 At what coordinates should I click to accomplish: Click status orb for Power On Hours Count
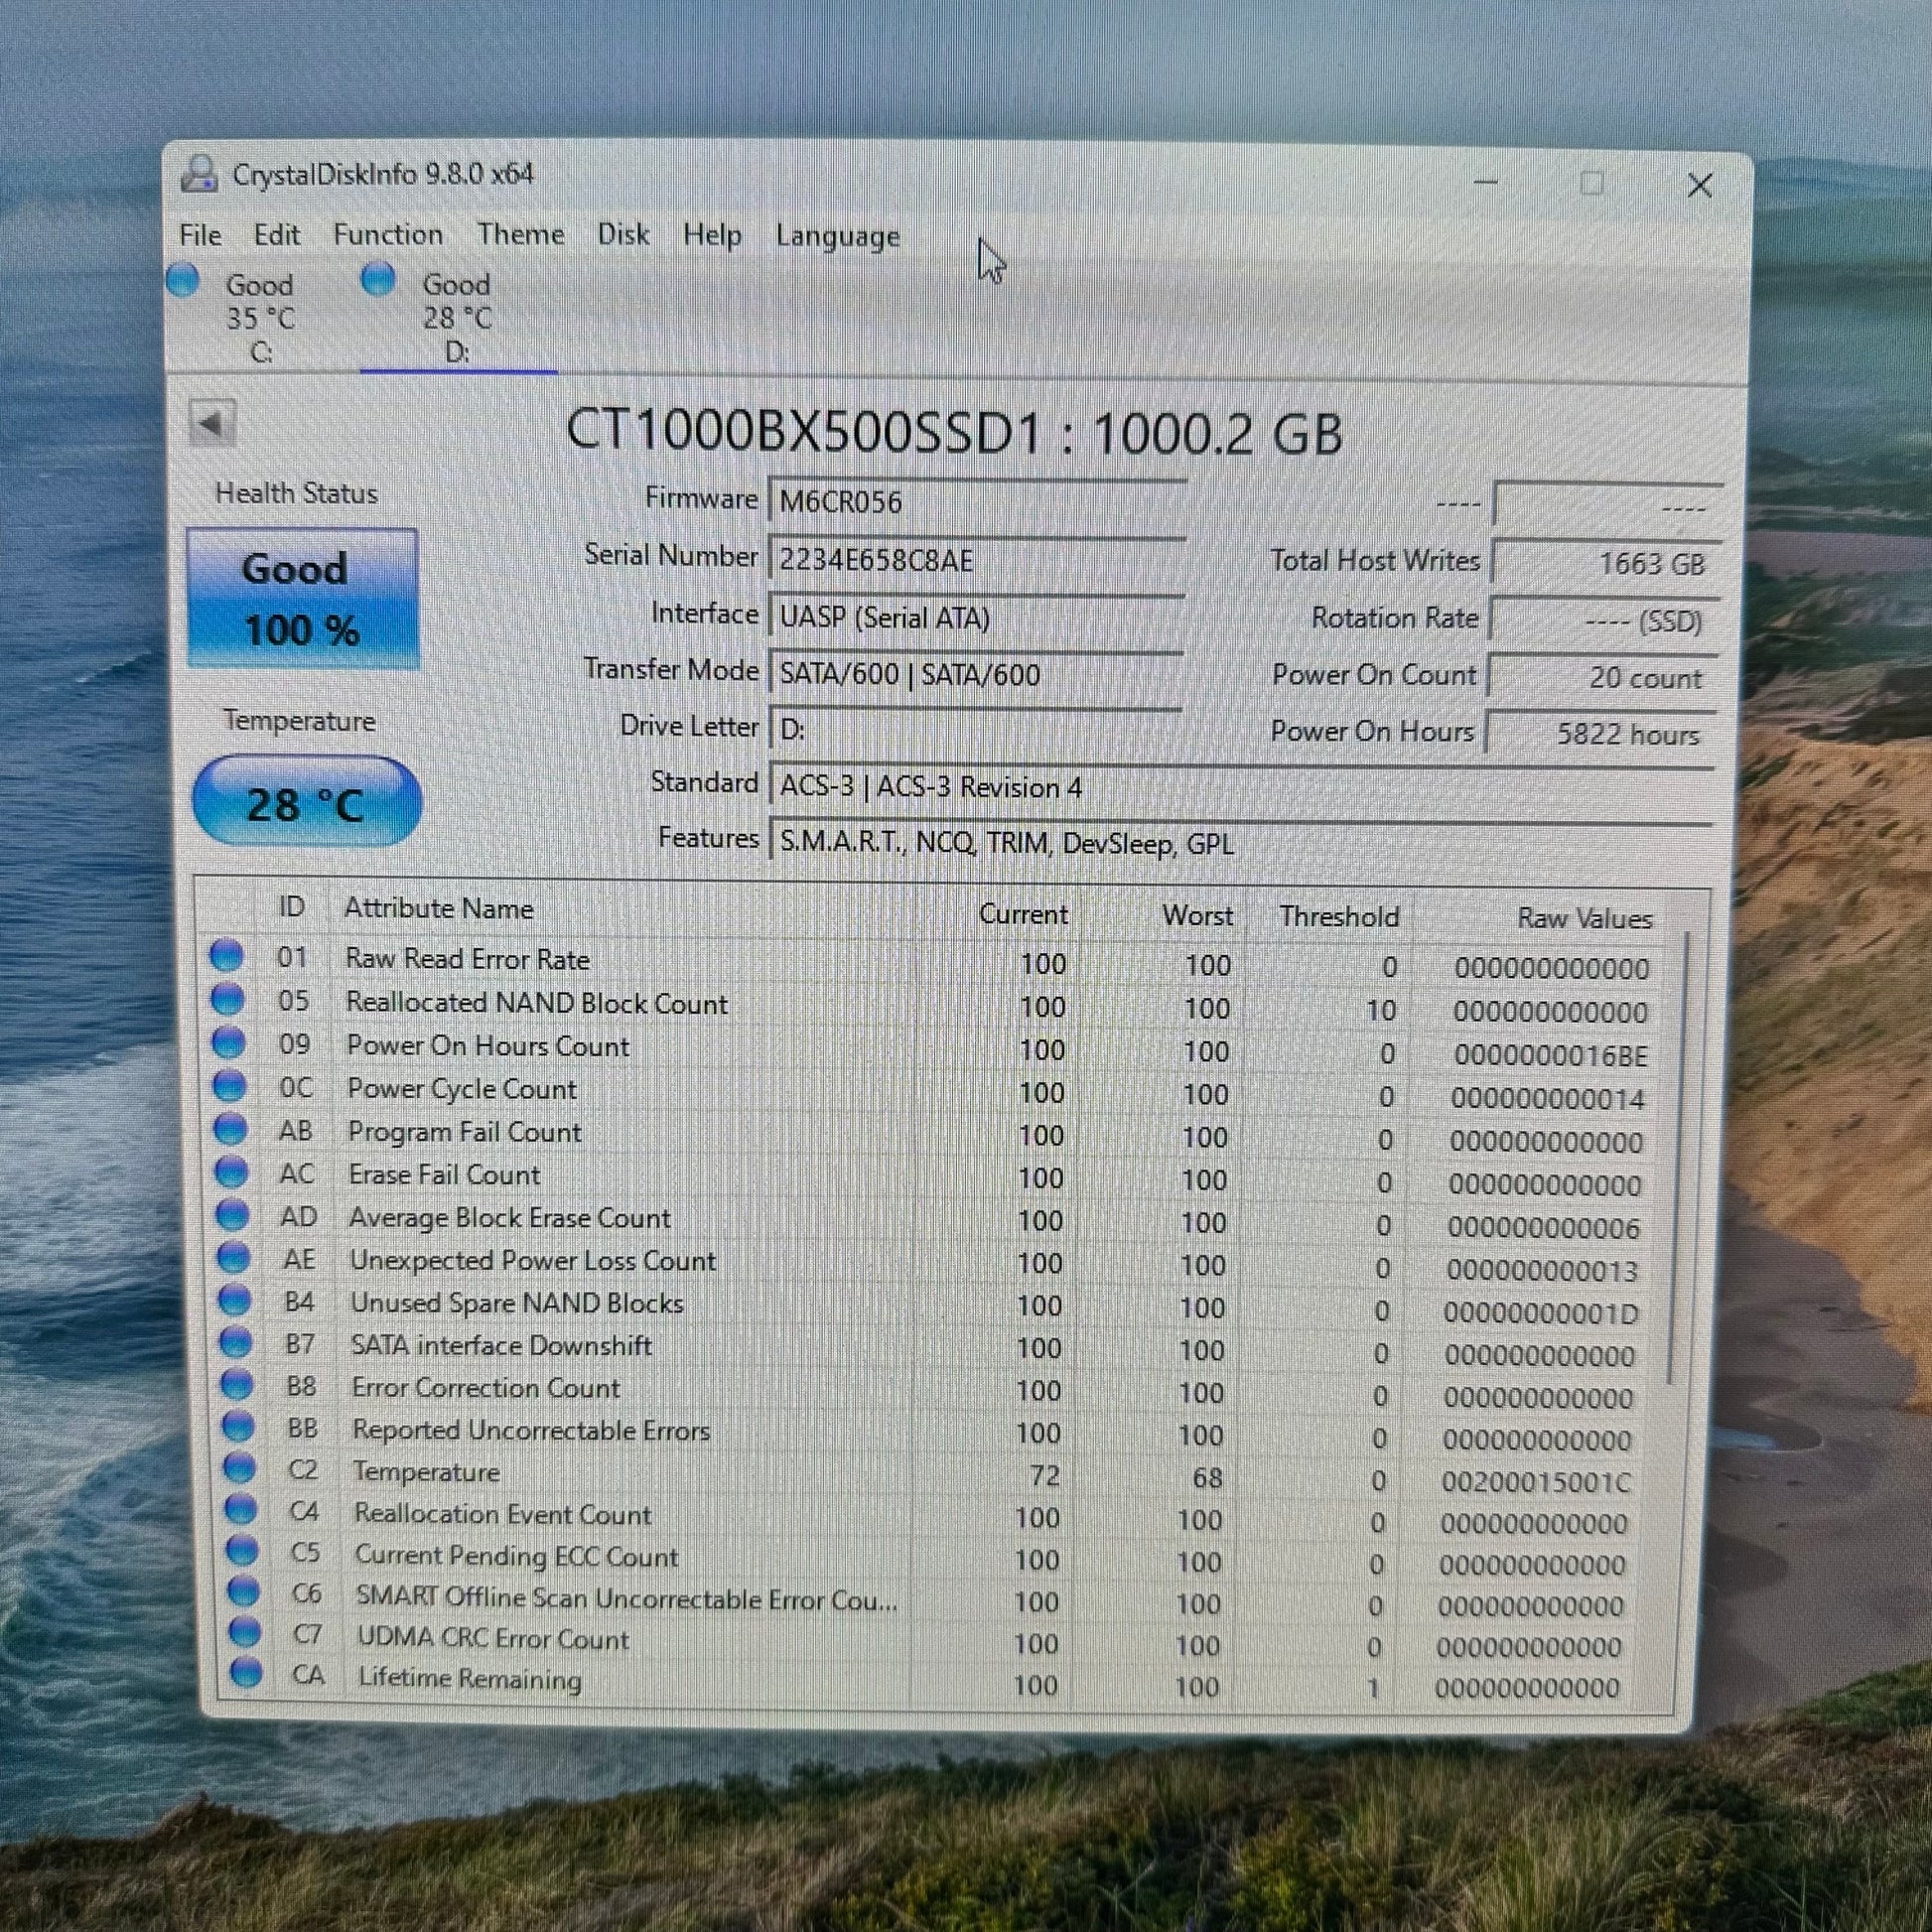[228, 1042]
